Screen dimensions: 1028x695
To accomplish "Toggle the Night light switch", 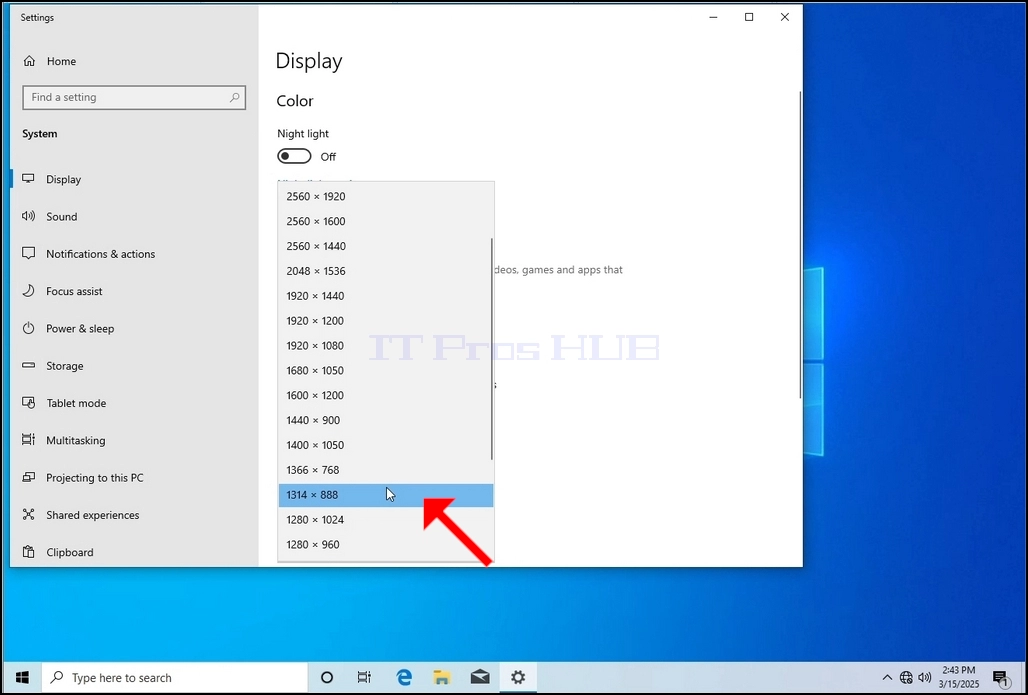I will tap(294, 156).
